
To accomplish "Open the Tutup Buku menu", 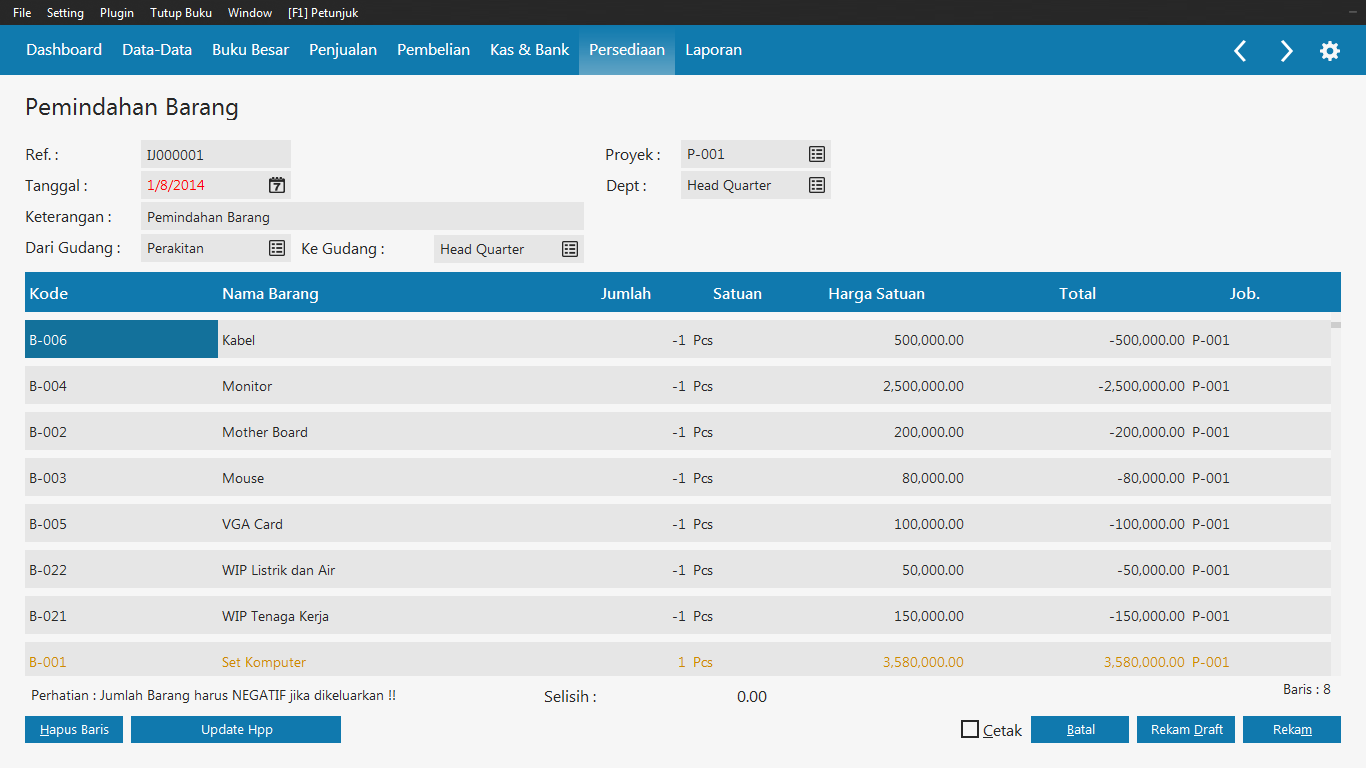I will (x=181, y=13).
